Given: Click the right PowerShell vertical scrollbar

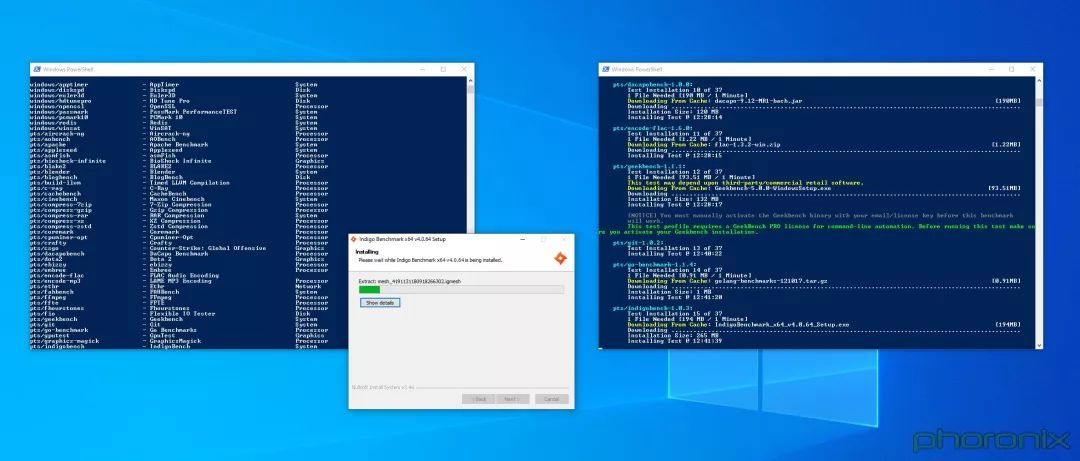Looking at the screenshot, I should (1039, 212).
